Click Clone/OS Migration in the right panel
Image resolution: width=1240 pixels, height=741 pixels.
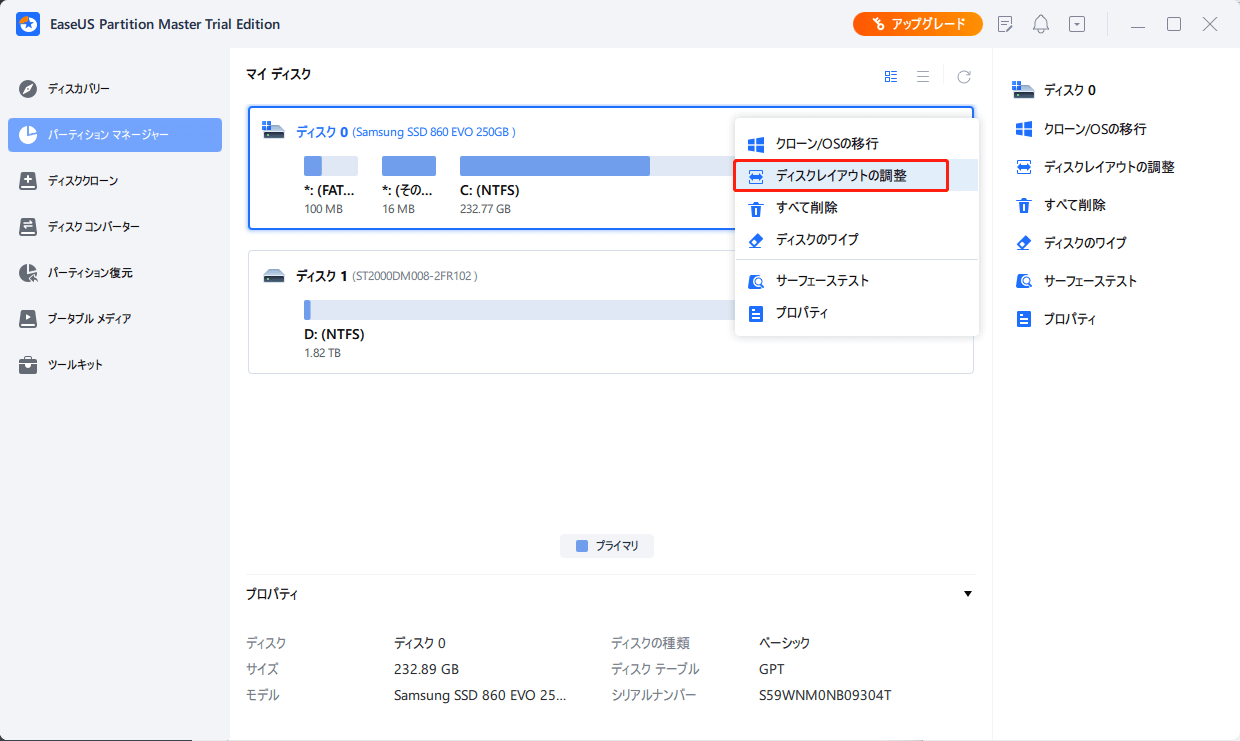point(1094,129)
